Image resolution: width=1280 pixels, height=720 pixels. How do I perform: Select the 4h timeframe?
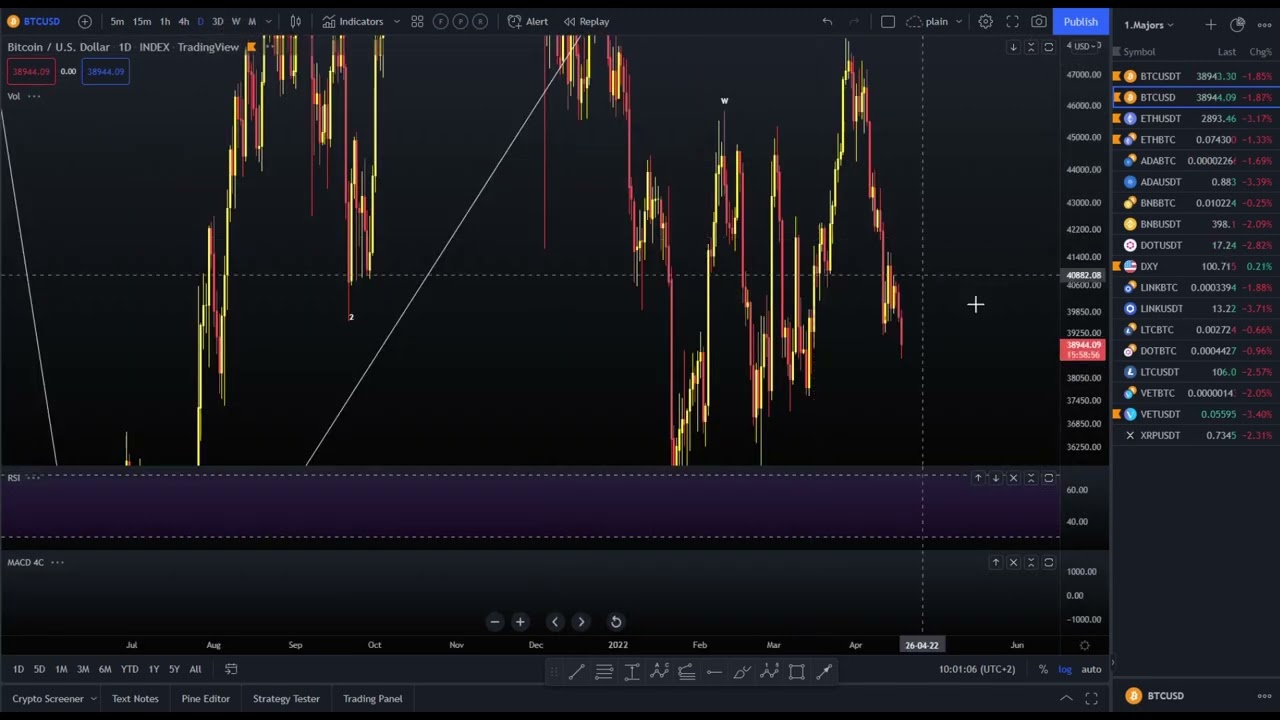tap(183, 21)
